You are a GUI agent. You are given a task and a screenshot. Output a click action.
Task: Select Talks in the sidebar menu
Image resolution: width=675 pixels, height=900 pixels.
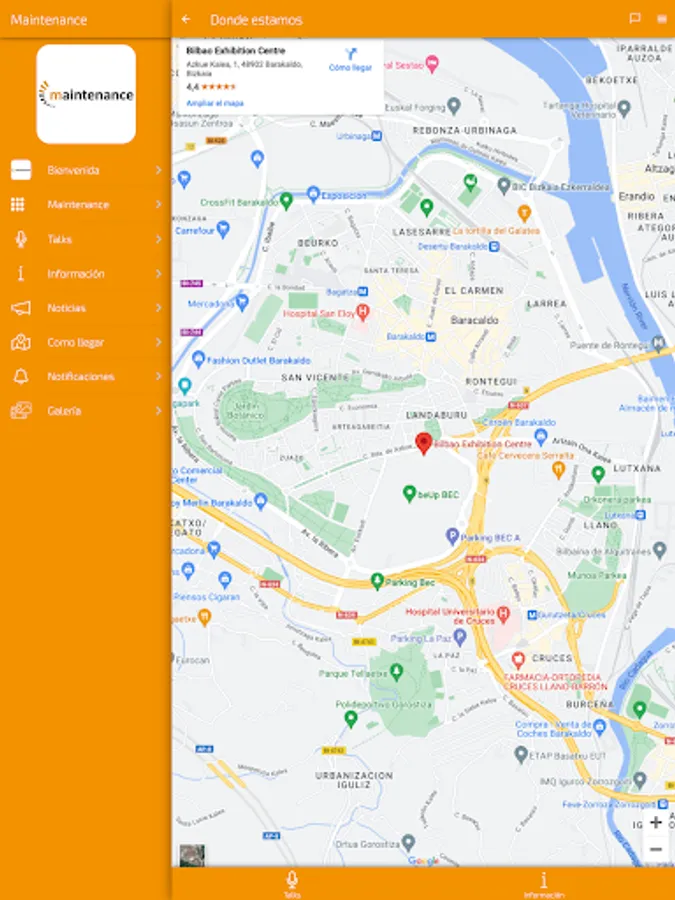pos(86,239)
